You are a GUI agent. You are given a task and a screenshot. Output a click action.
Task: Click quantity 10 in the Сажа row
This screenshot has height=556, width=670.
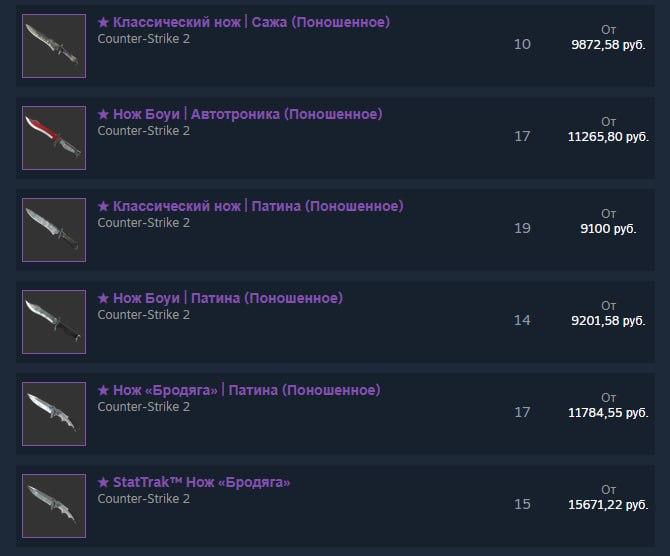(522, 45)
